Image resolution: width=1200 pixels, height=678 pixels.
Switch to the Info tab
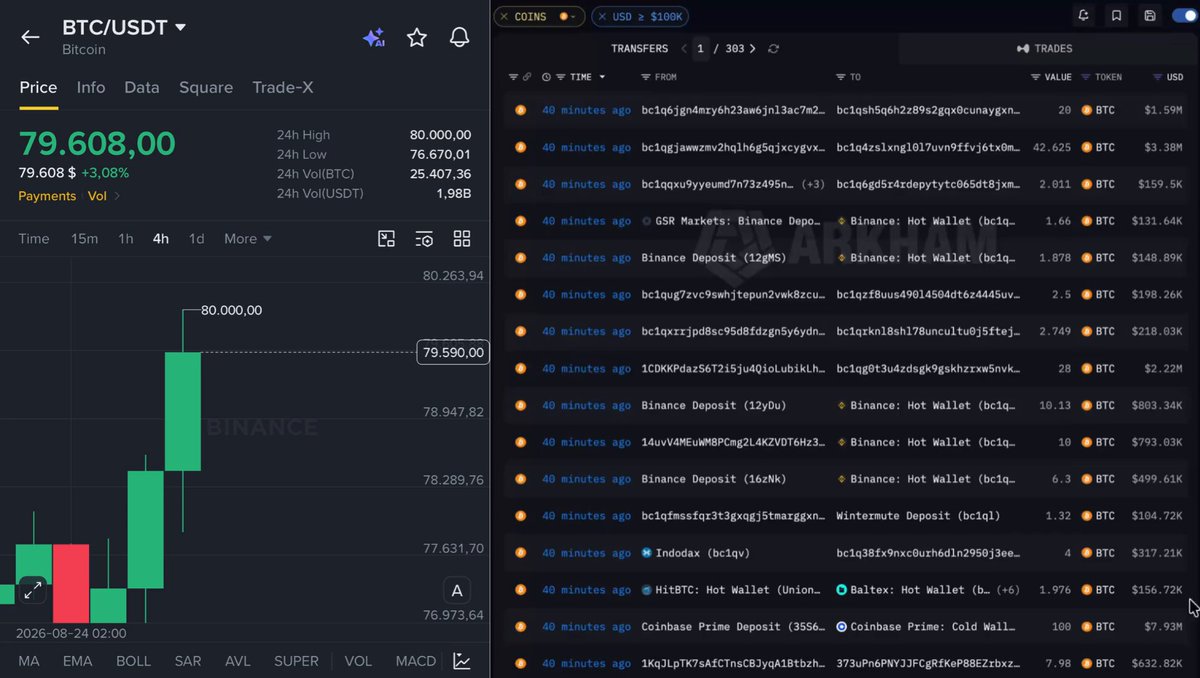point(91,88)
